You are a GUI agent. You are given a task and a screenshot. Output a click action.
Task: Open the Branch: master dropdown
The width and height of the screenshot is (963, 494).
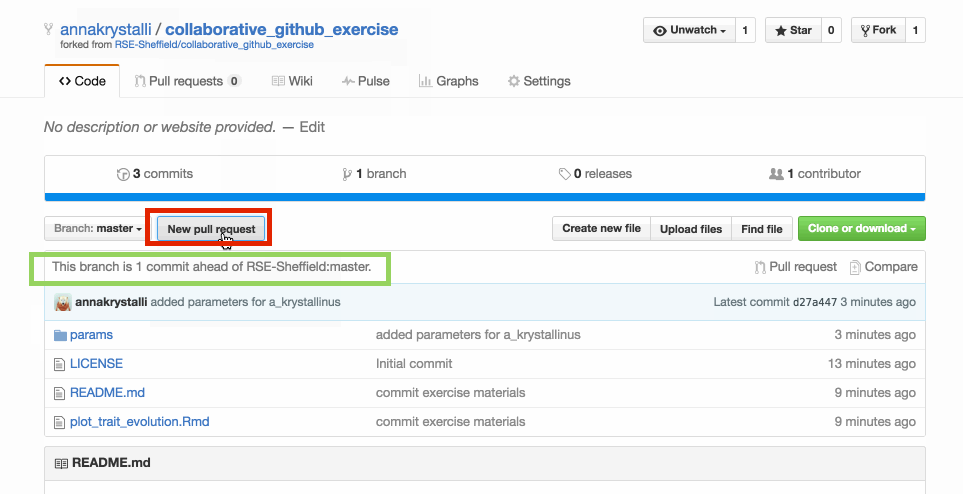coord(97,229)
